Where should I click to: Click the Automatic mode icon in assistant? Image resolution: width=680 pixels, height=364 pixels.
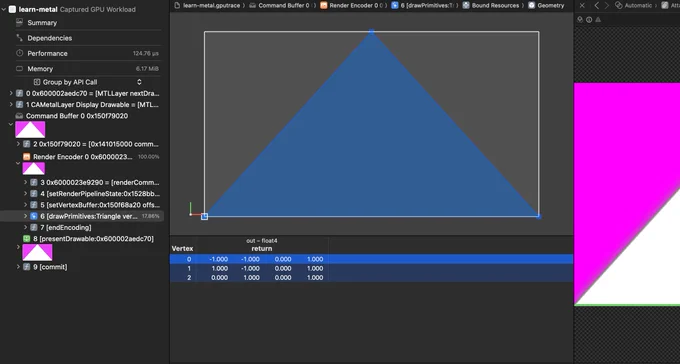tap(619, 5)
